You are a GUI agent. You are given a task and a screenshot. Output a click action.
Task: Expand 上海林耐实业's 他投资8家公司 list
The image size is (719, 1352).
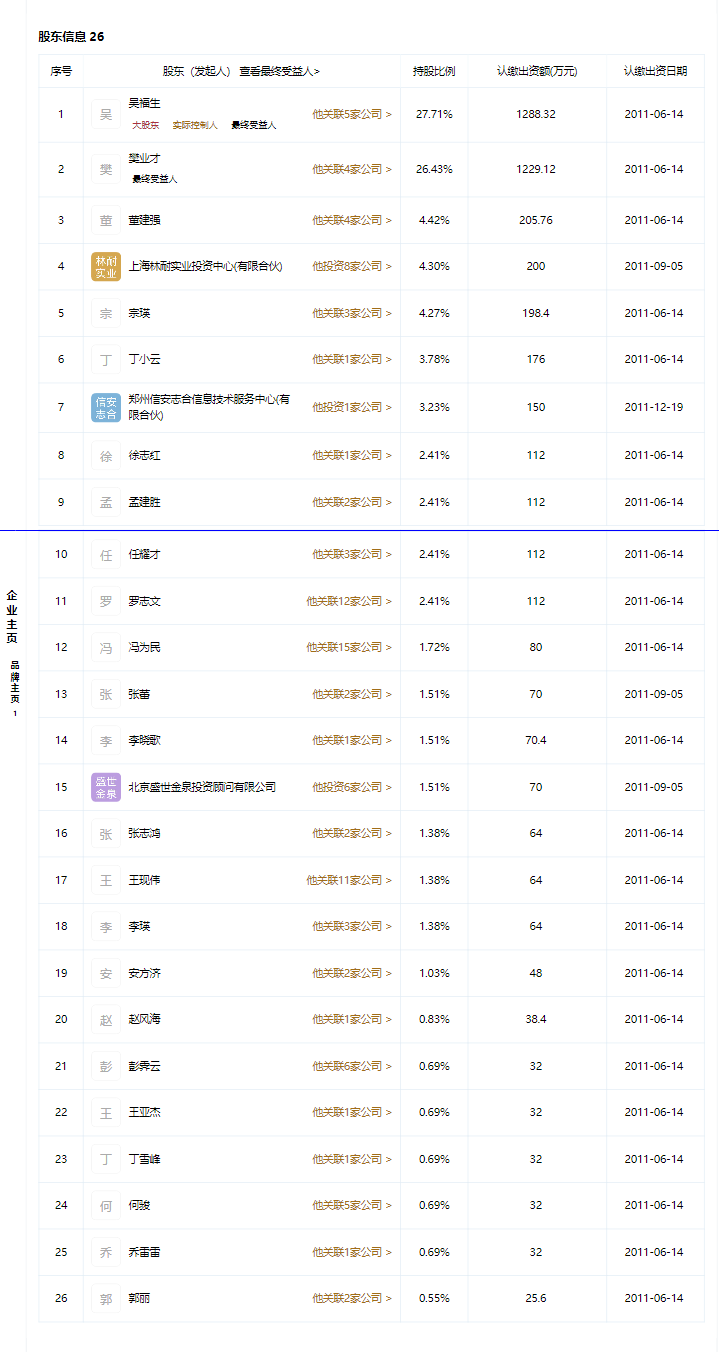pyautogui.click(x=349, y=266)
